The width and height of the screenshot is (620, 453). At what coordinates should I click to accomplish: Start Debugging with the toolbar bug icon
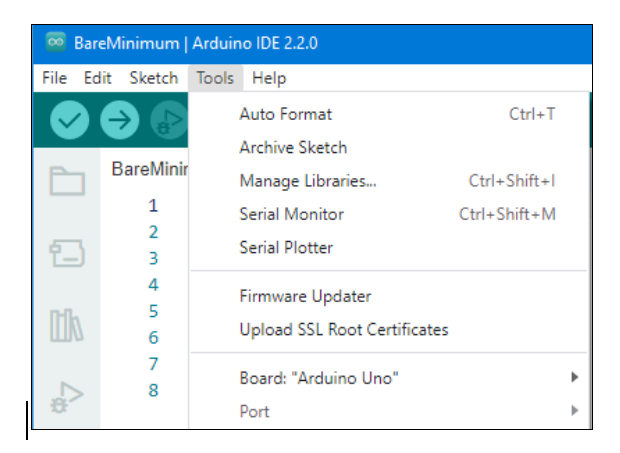tap(169, 120)
